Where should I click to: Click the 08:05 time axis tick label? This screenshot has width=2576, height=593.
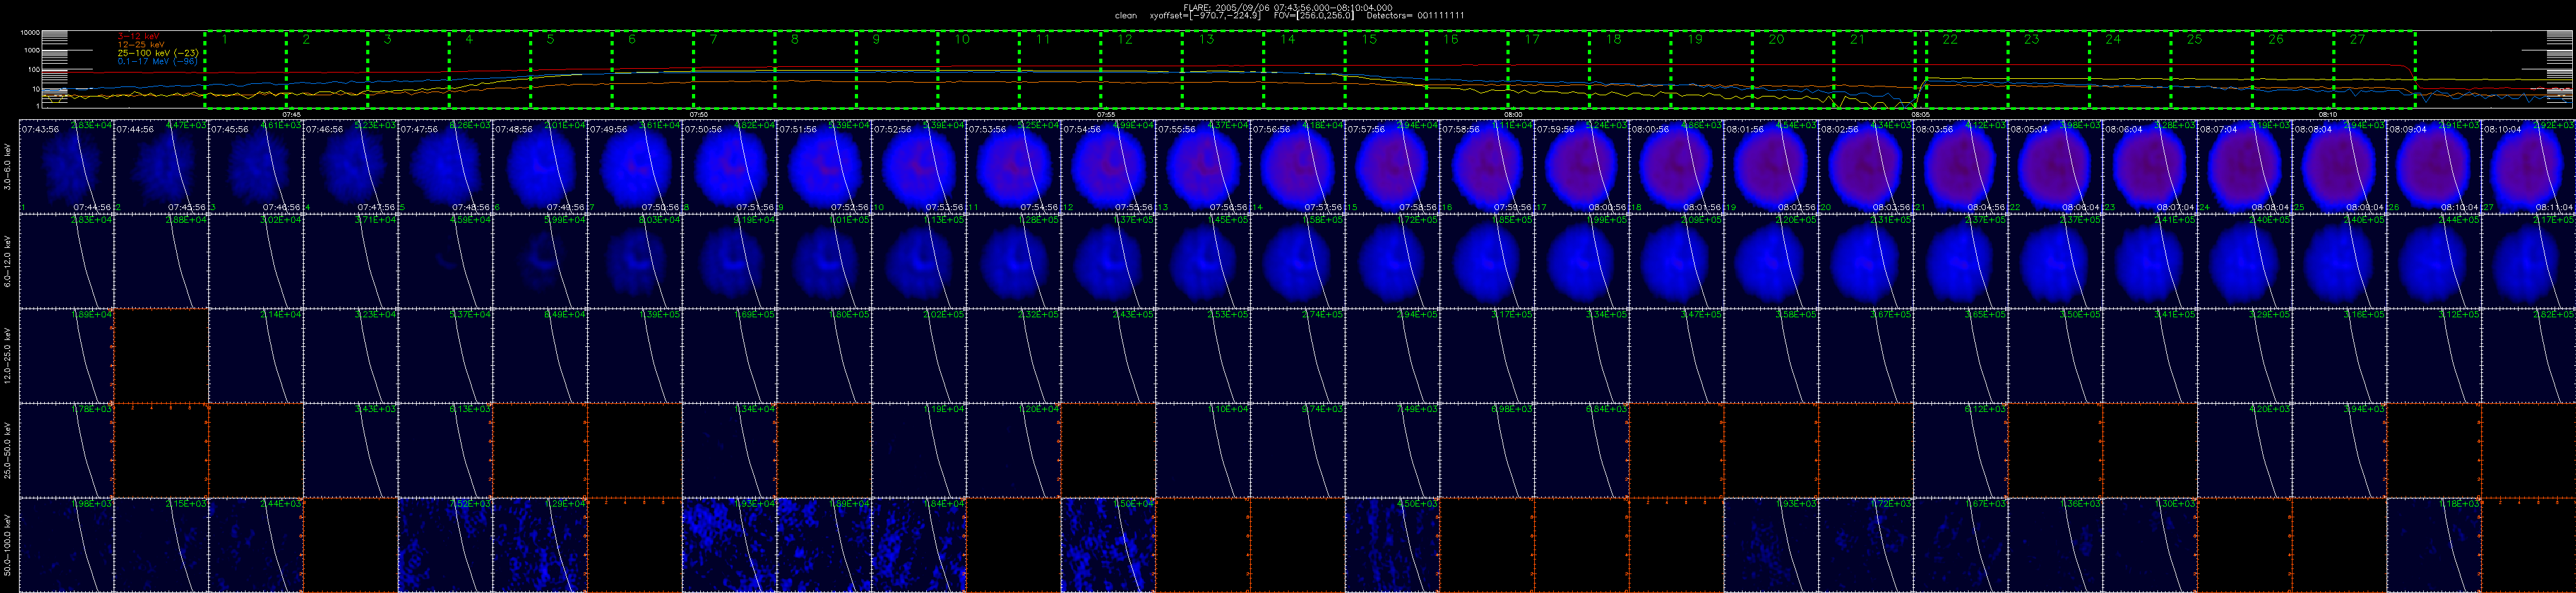coord(1920,114)
